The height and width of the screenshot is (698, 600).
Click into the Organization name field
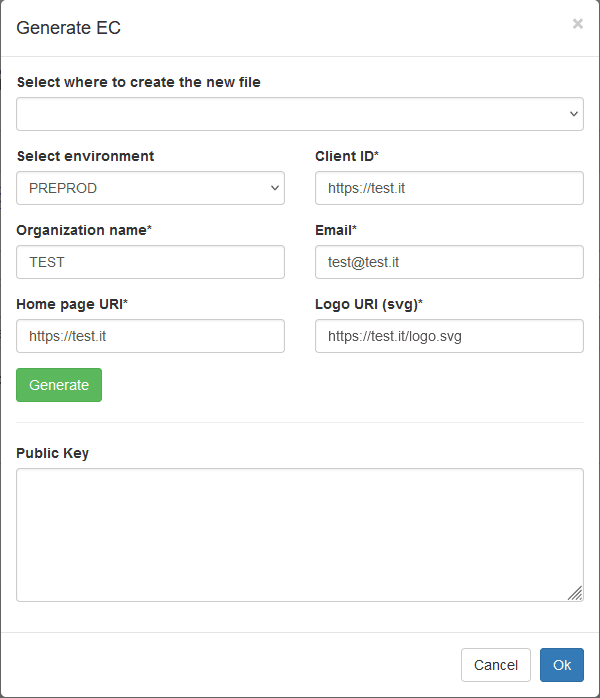tap(150, 262)
